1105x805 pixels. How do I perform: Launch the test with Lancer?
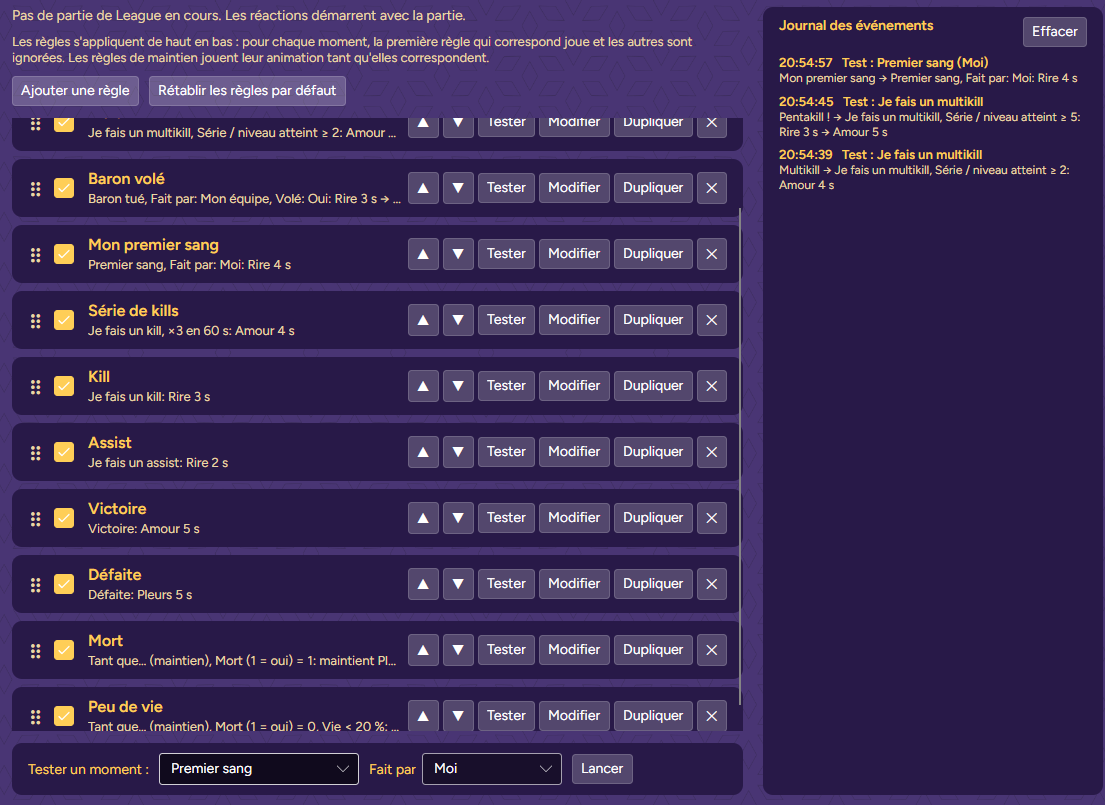(x=602, y=769)
